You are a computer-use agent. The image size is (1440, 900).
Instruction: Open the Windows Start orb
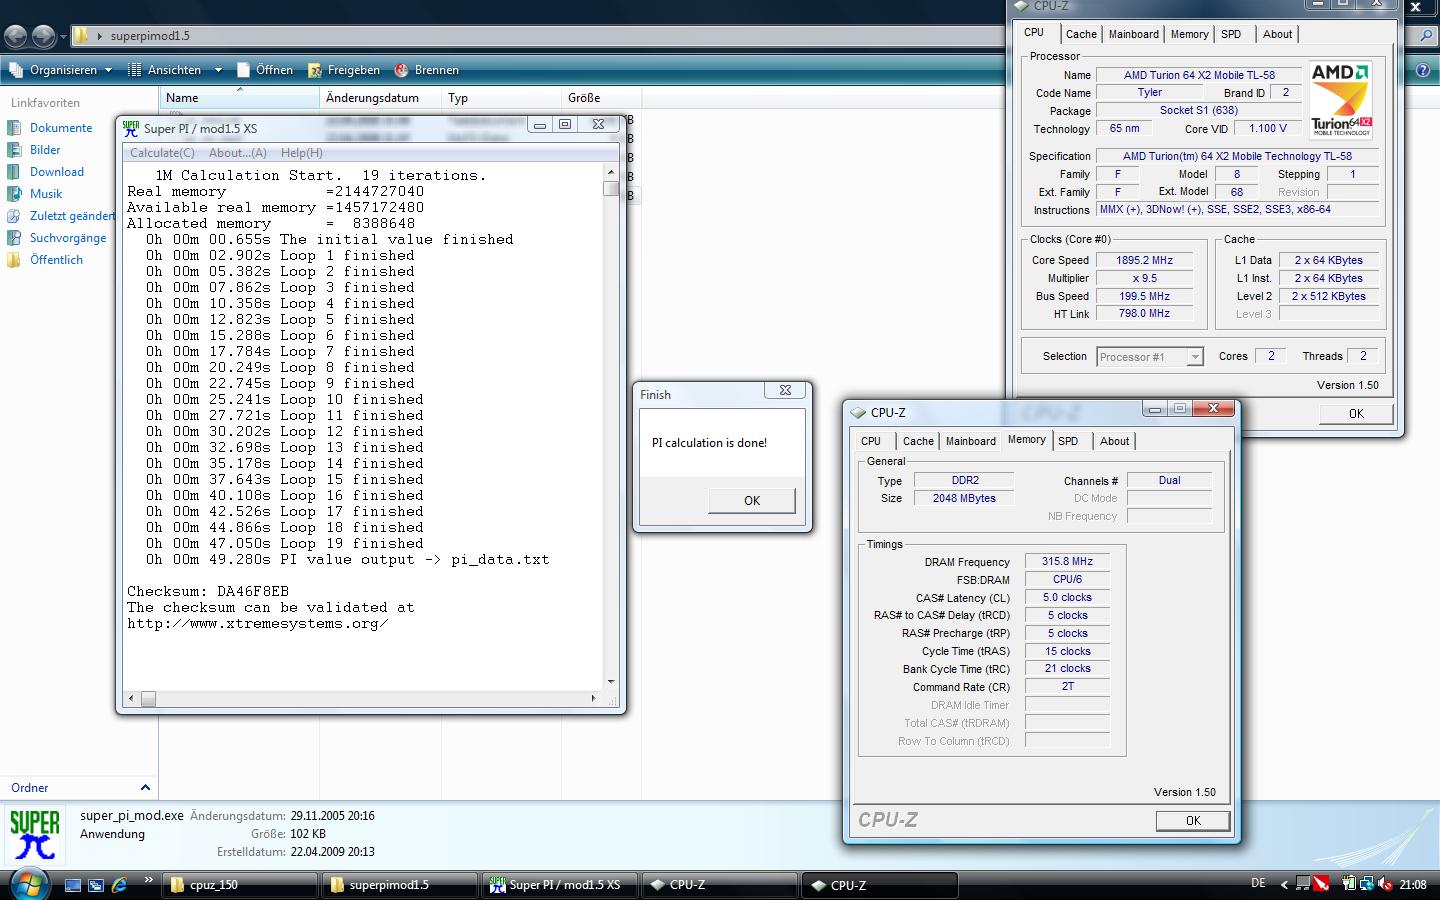(x=28, y=883)
